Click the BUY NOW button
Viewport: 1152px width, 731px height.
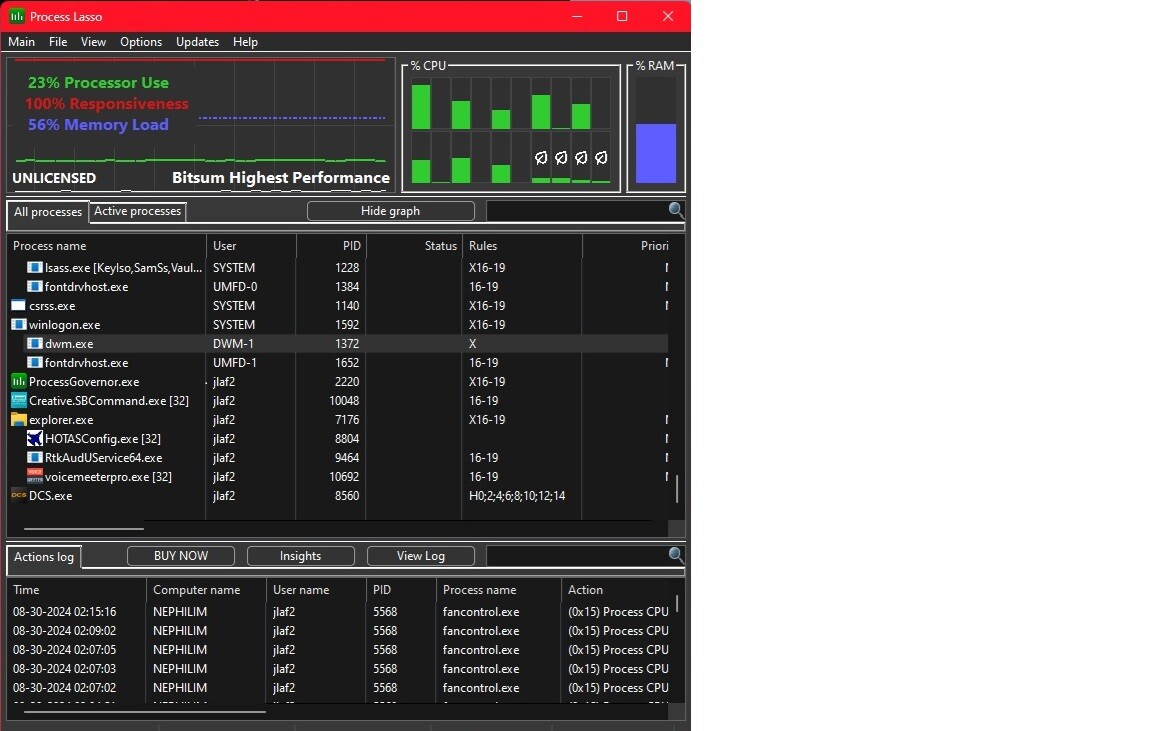[x=181, y=555]
